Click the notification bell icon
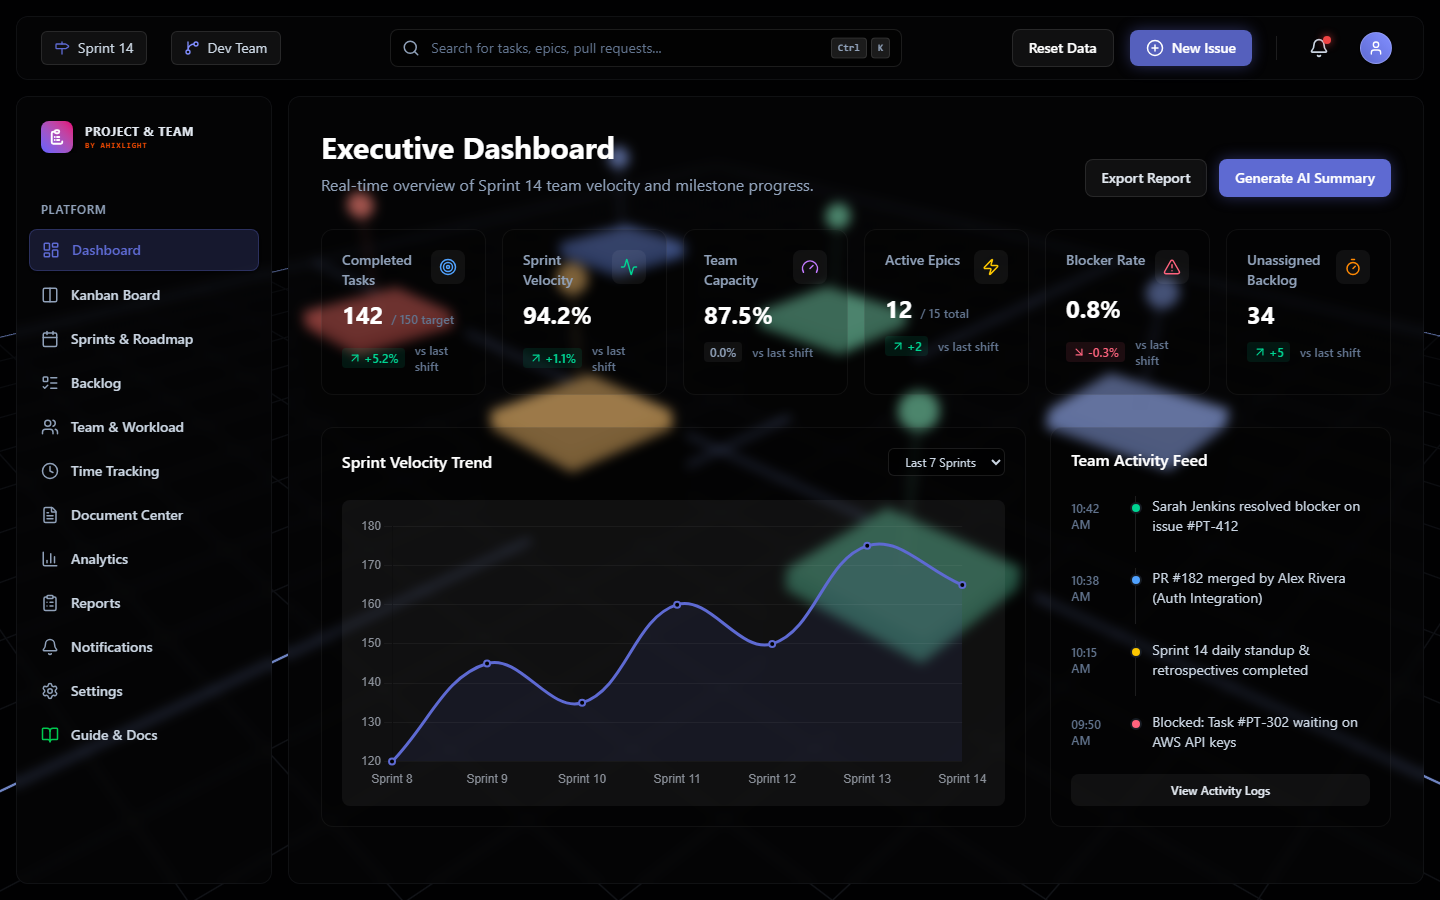1440x900 pixels. [1319, 48]
